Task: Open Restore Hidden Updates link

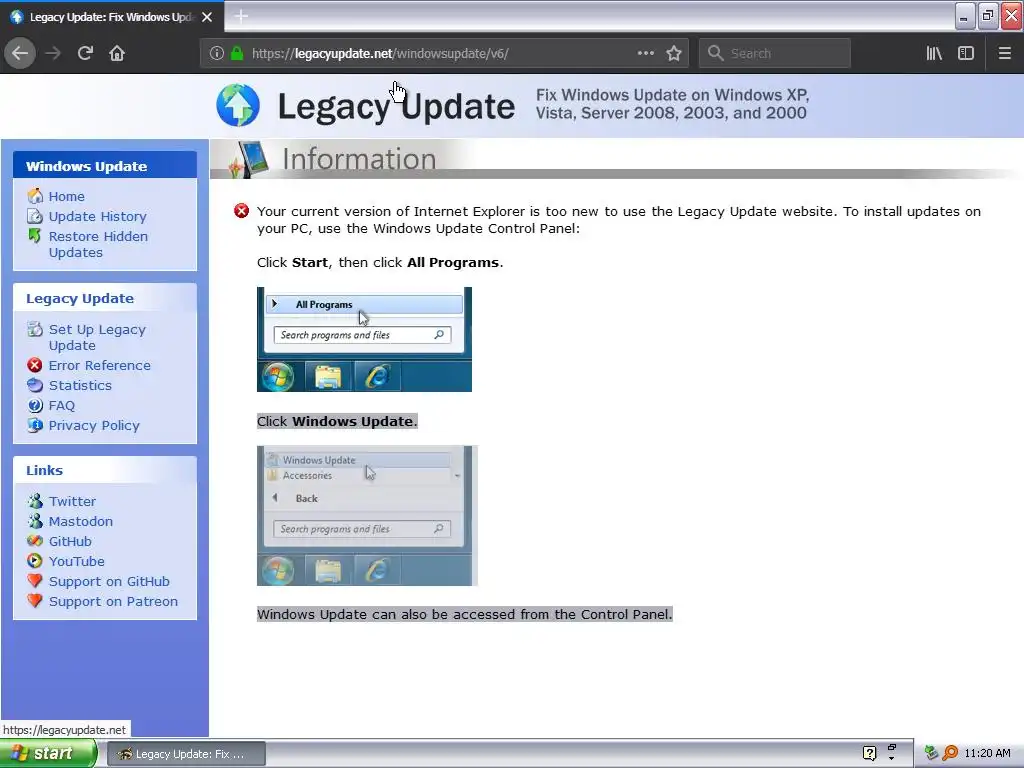Action: [x=98, y=244]
